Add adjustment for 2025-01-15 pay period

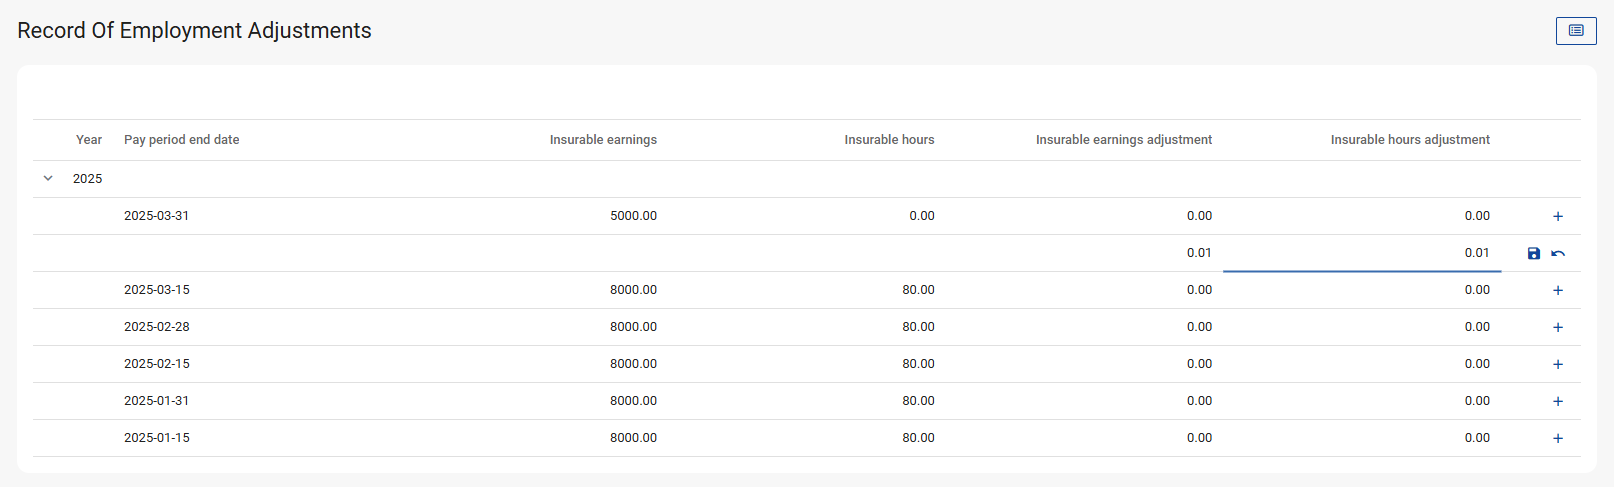click(x=1557, y=439)
